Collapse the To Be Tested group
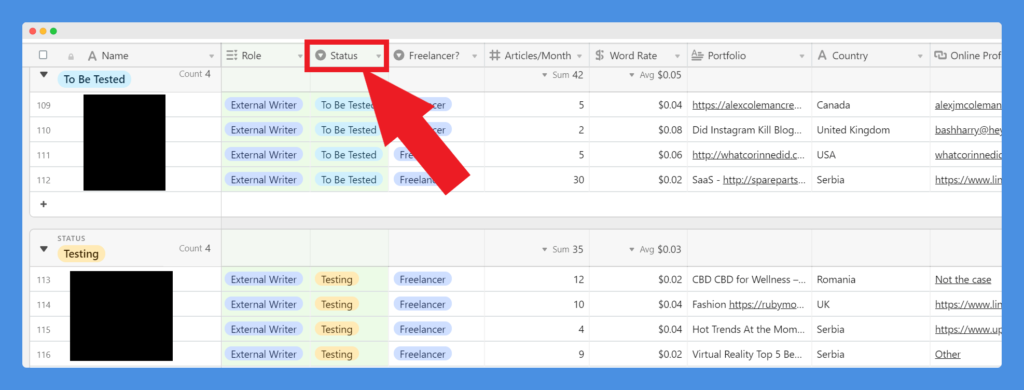This screenshot has height=390, width=1024. click(x=44, y=75)
